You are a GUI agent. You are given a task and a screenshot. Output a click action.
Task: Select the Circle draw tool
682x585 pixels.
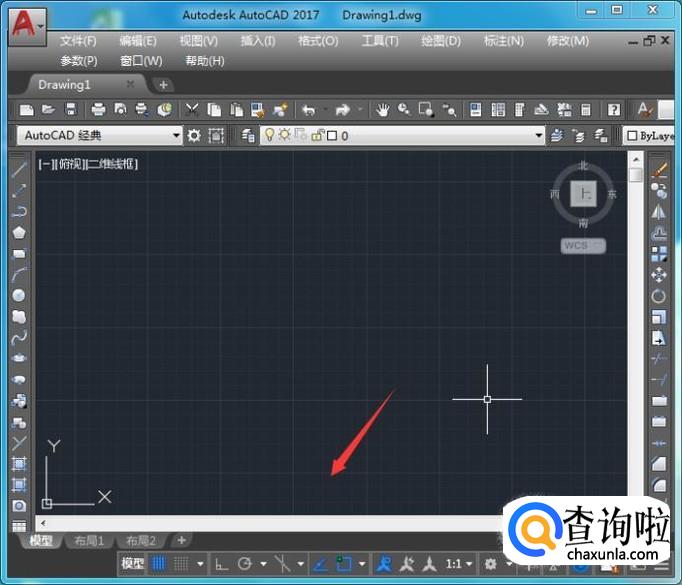point(19,295)
